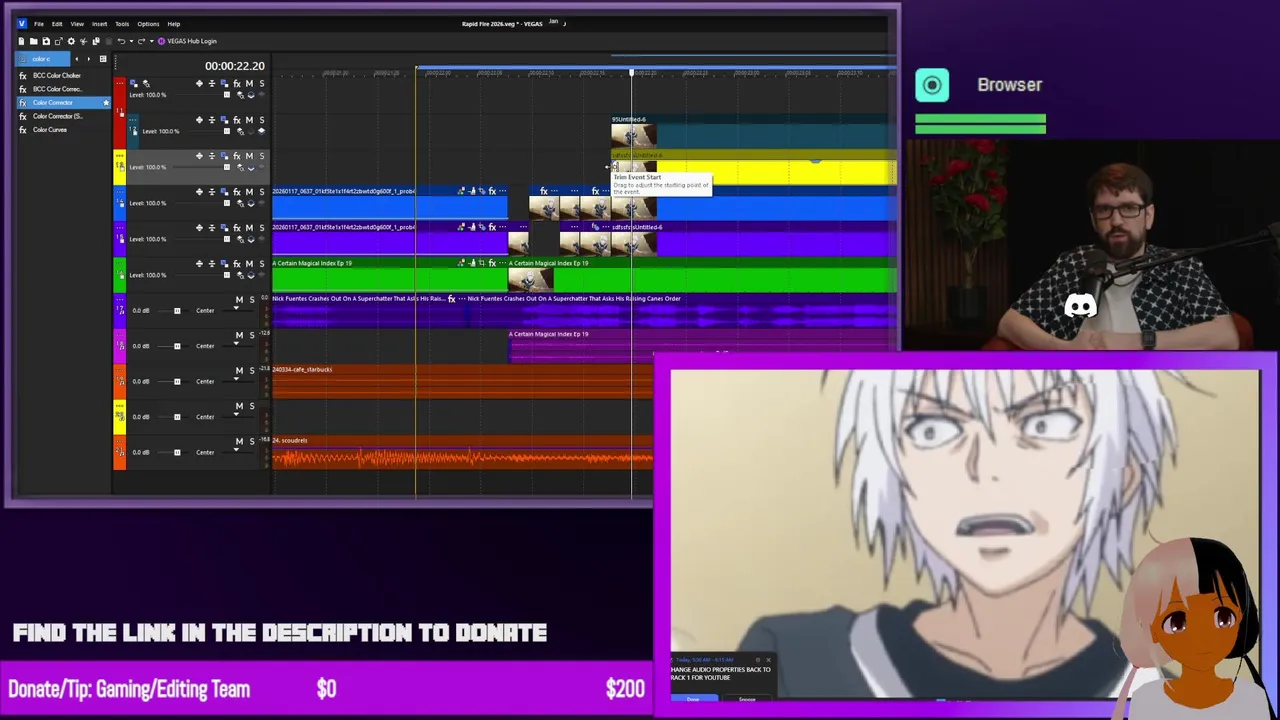Open the Insert menu
This screenshot has height=720, width=1280.
pos(99,23)
